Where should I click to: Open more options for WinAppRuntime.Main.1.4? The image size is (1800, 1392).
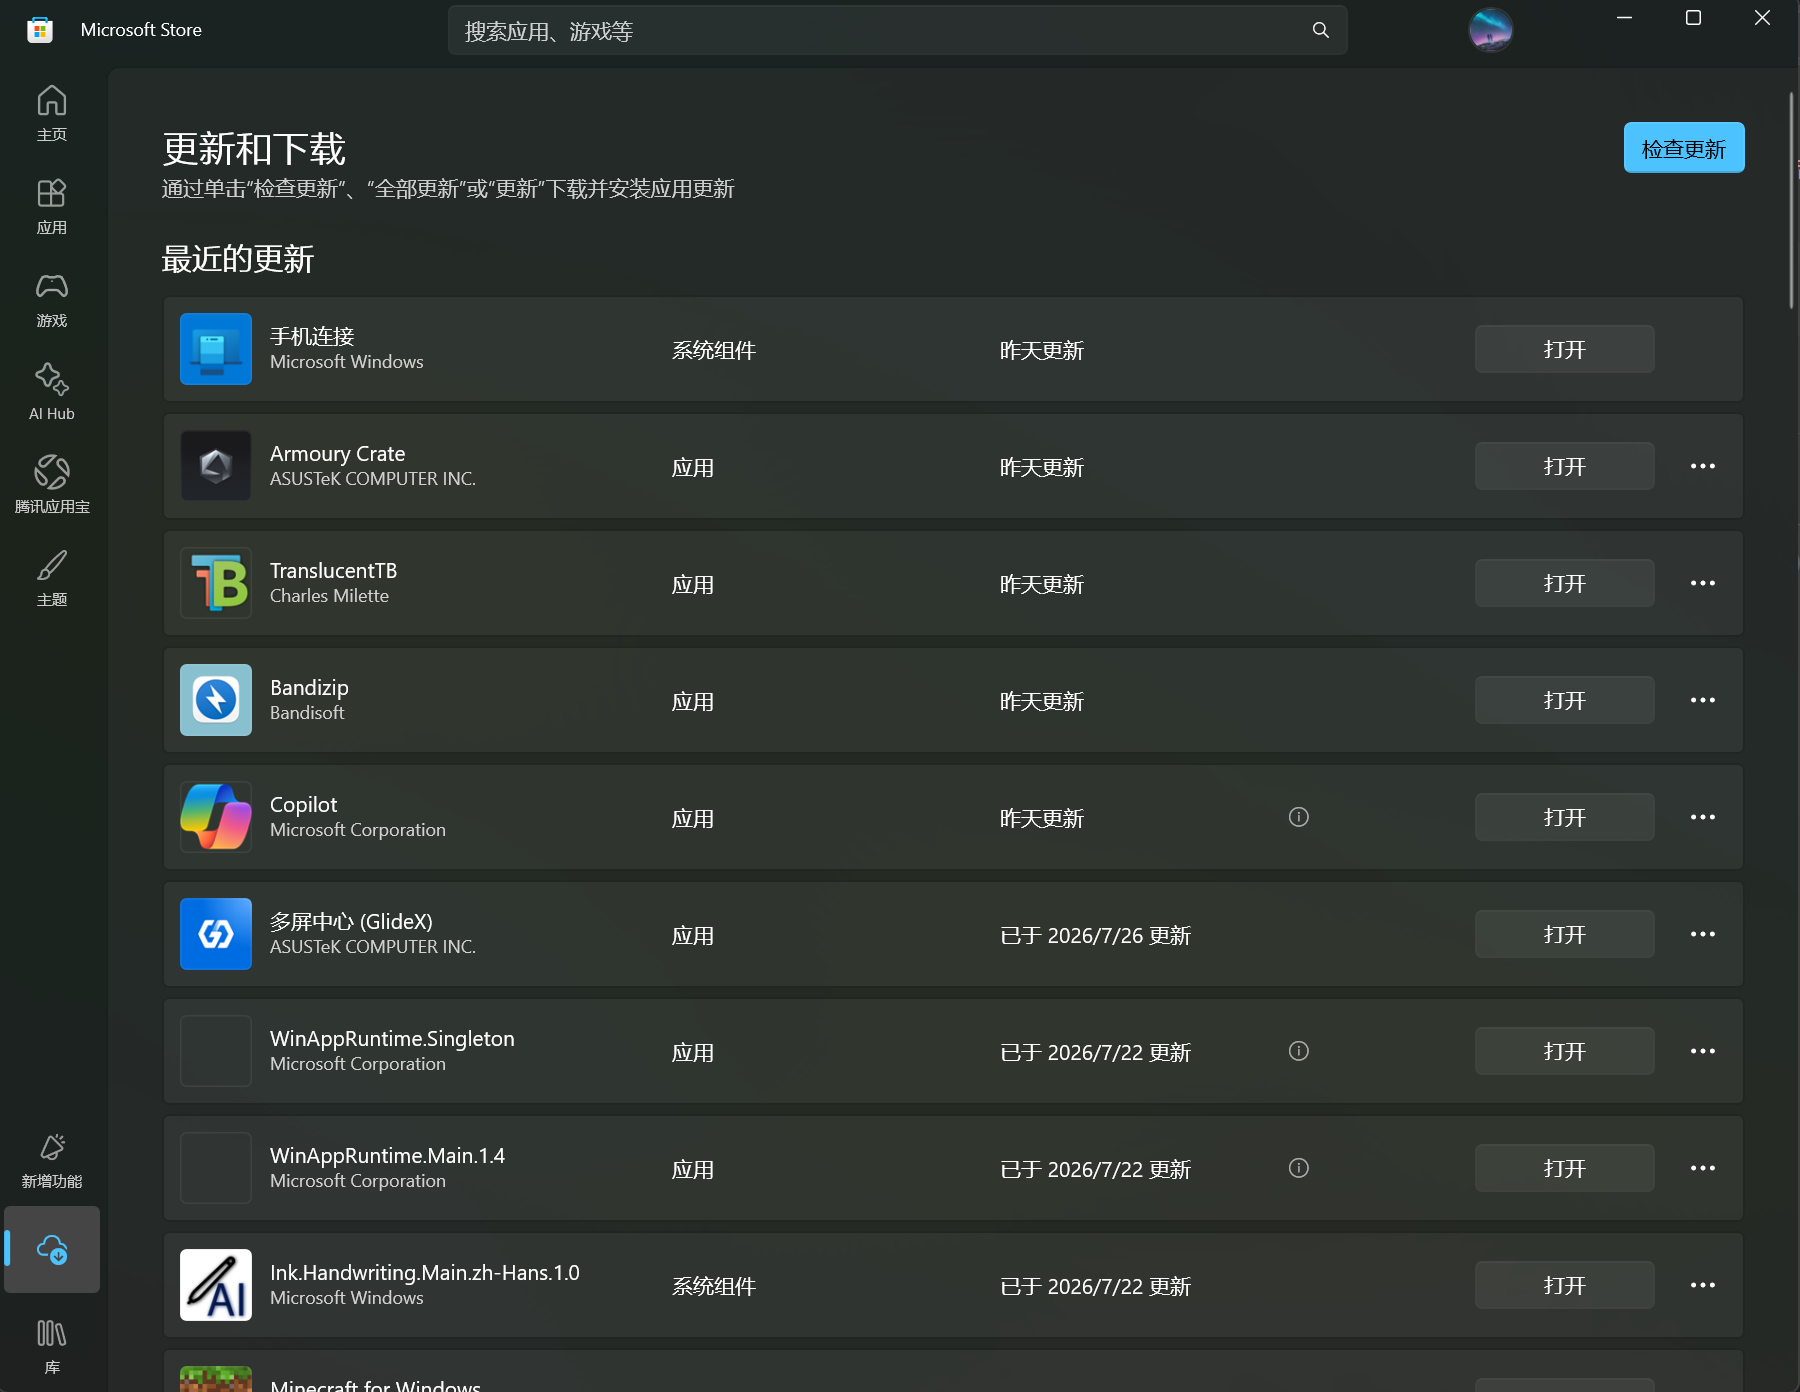pyautogui.click(x=1703, y=1168)
